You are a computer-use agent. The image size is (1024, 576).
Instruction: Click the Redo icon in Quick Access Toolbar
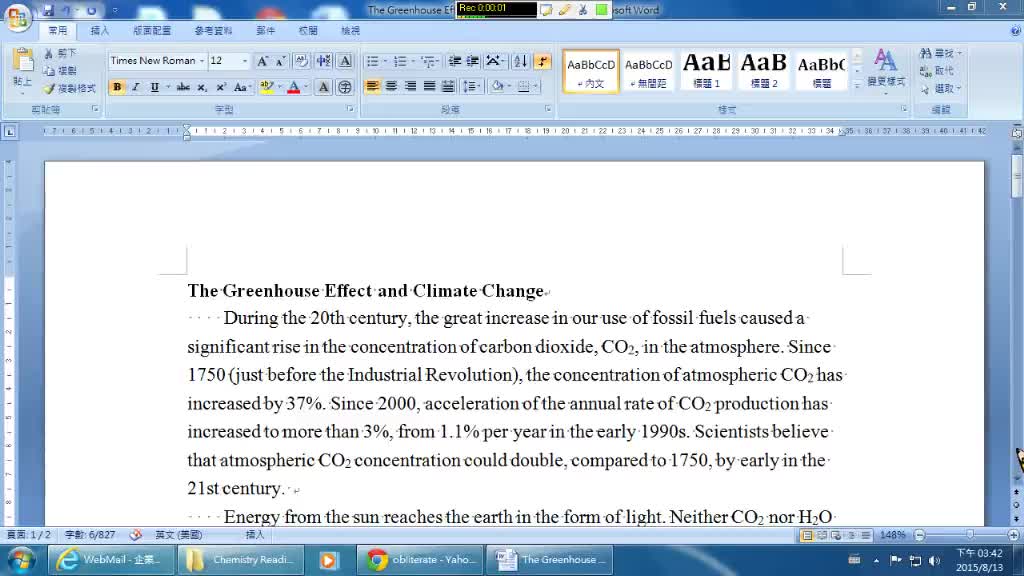click(x=91, y=10)
